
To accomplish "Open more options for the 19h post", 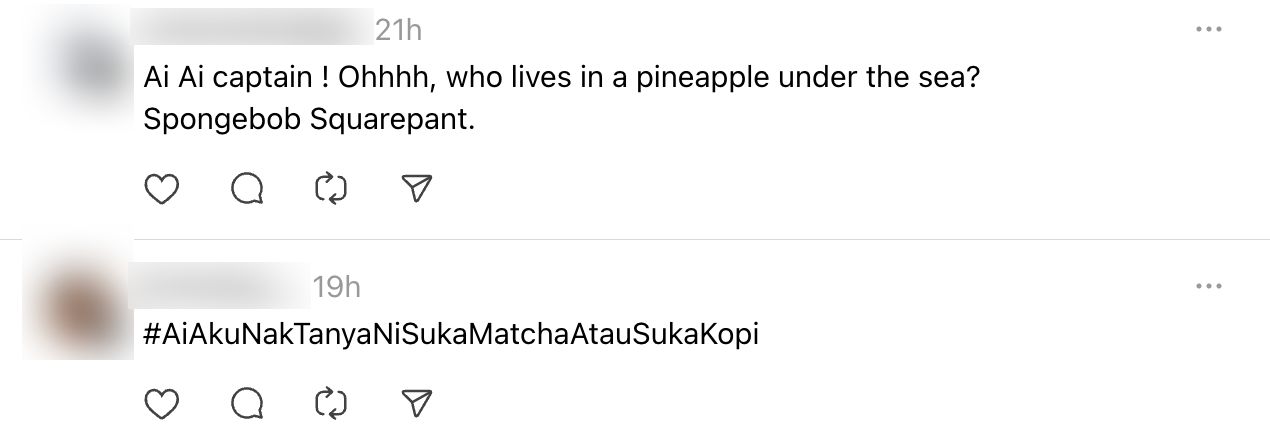I will click(x=1209, y=287).
